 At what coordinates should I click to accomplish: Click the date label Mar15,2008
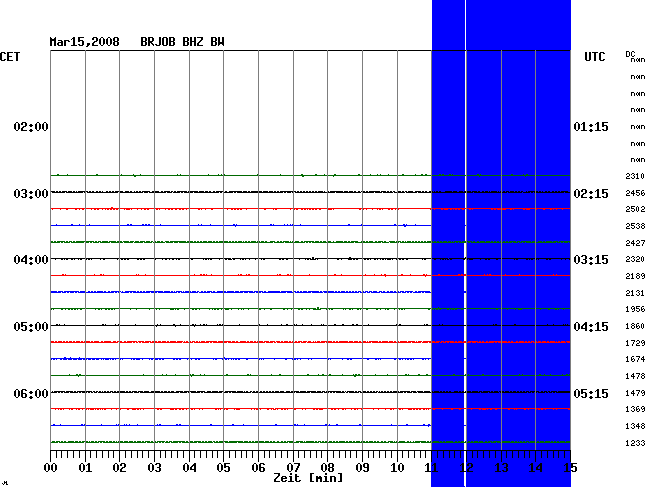85,42
